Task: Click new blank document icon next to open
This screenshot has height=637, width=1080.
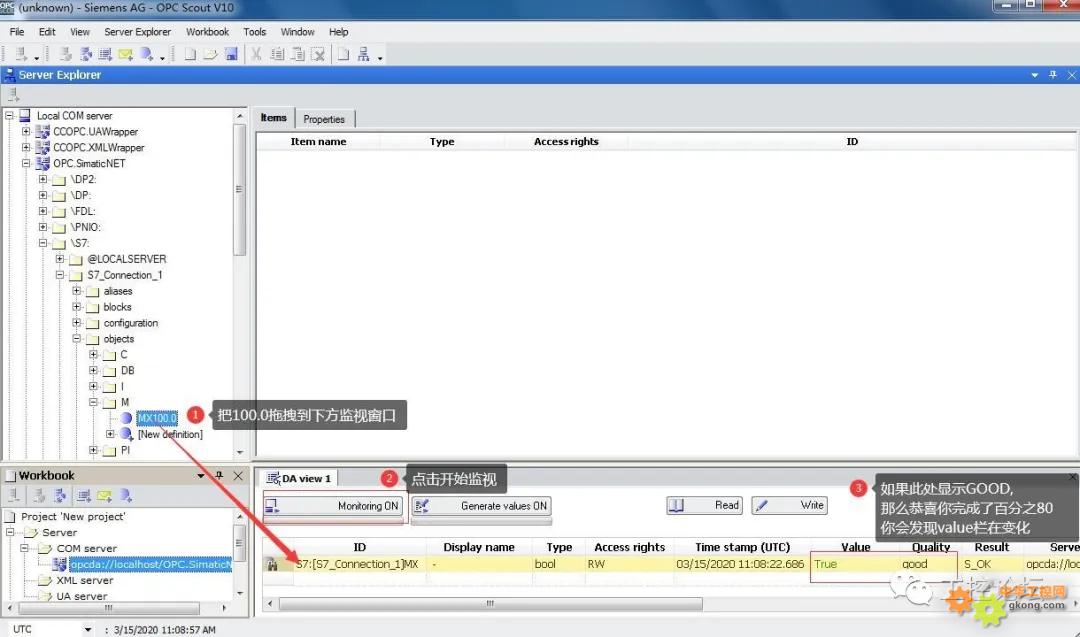Action: pyautogui.click(x=190, y=54)
